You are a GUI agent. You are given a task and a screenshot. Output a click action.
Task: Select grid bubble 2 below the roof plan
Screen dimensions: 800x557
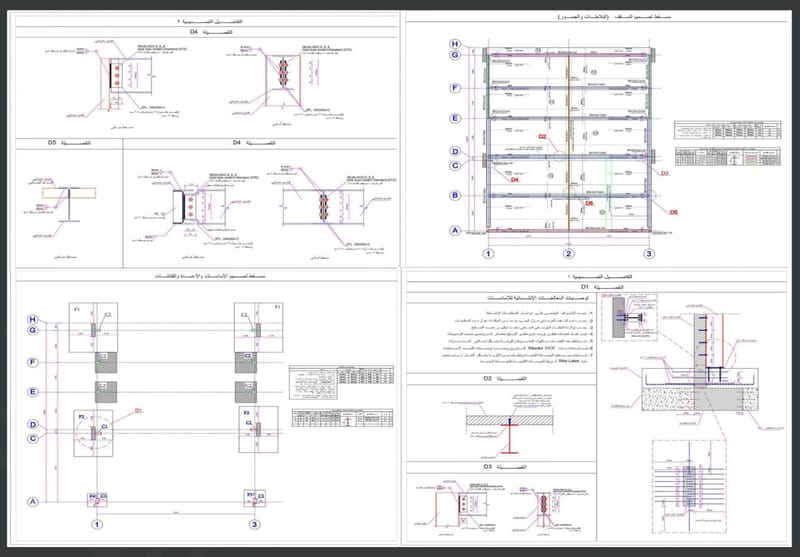(567, 254)
